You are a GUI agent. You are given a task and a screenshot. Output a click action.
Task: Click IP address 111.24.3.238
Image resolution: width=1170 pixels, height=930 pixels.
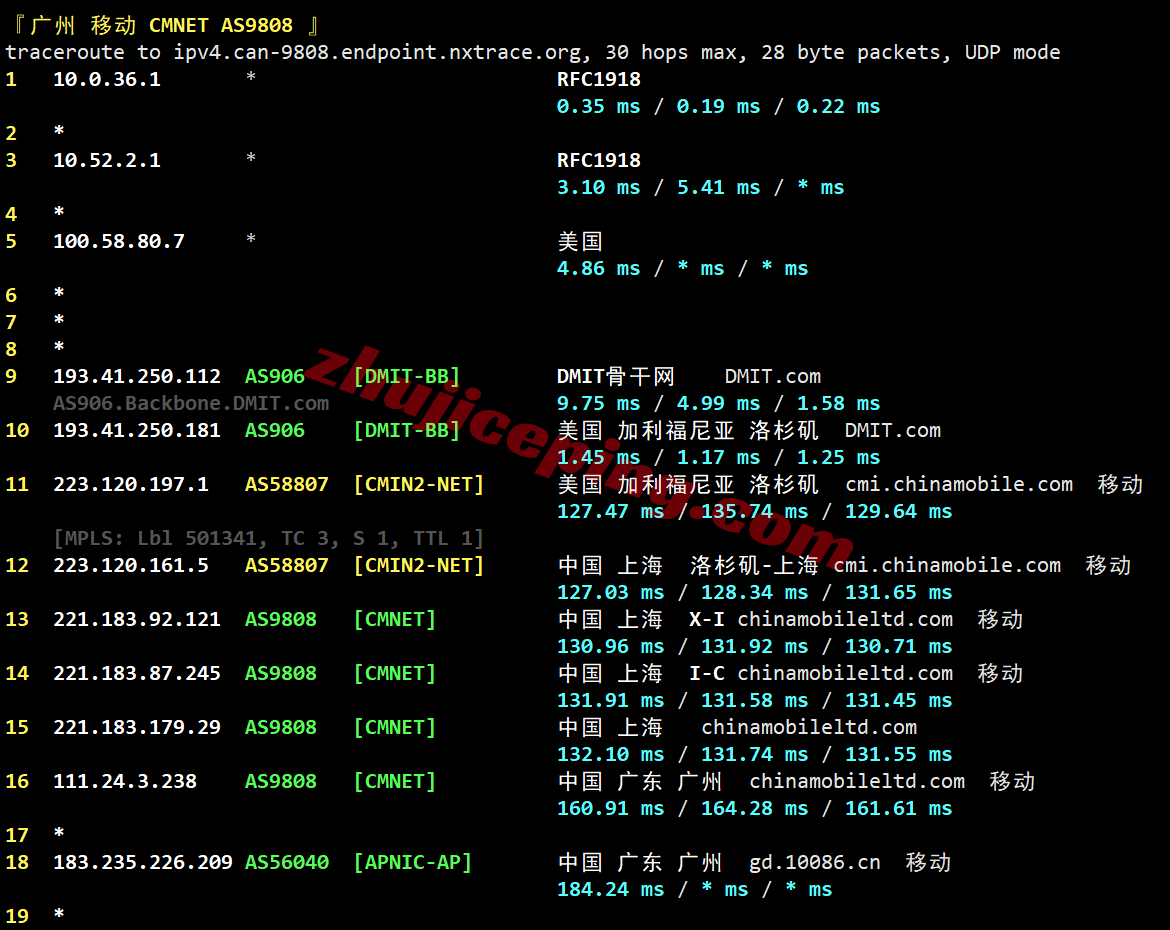pyautogui.click(x=125, y=781)
